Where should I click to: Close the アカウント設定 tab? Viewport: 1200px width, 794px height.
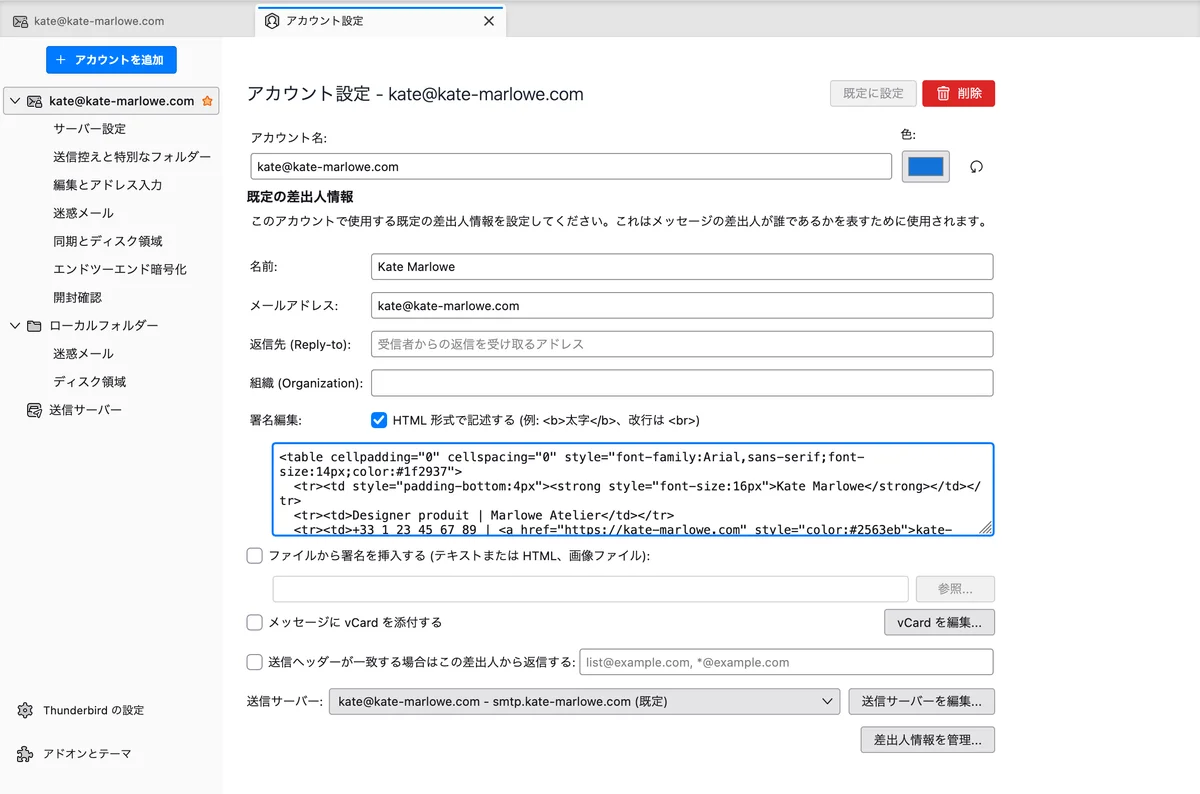pyautogui.click(x=489, y=21)
